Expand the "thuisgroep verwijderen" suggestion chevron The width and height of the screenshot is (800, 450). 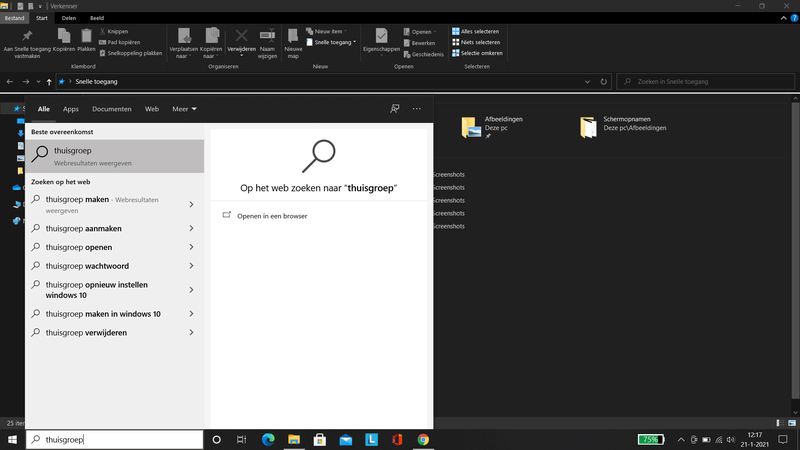[191, 333]
